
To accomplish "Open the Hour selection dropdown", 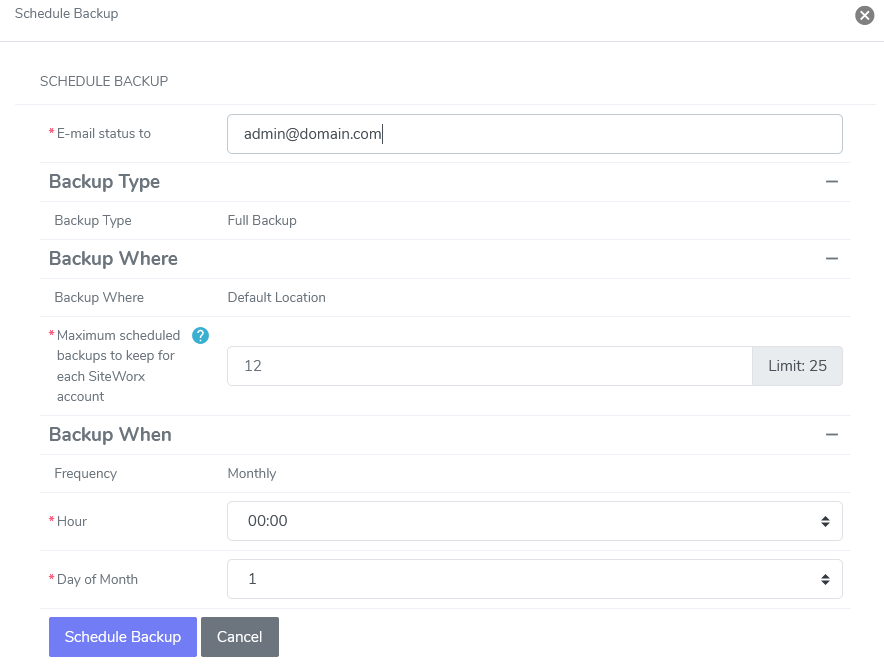I will click(535, 521).
